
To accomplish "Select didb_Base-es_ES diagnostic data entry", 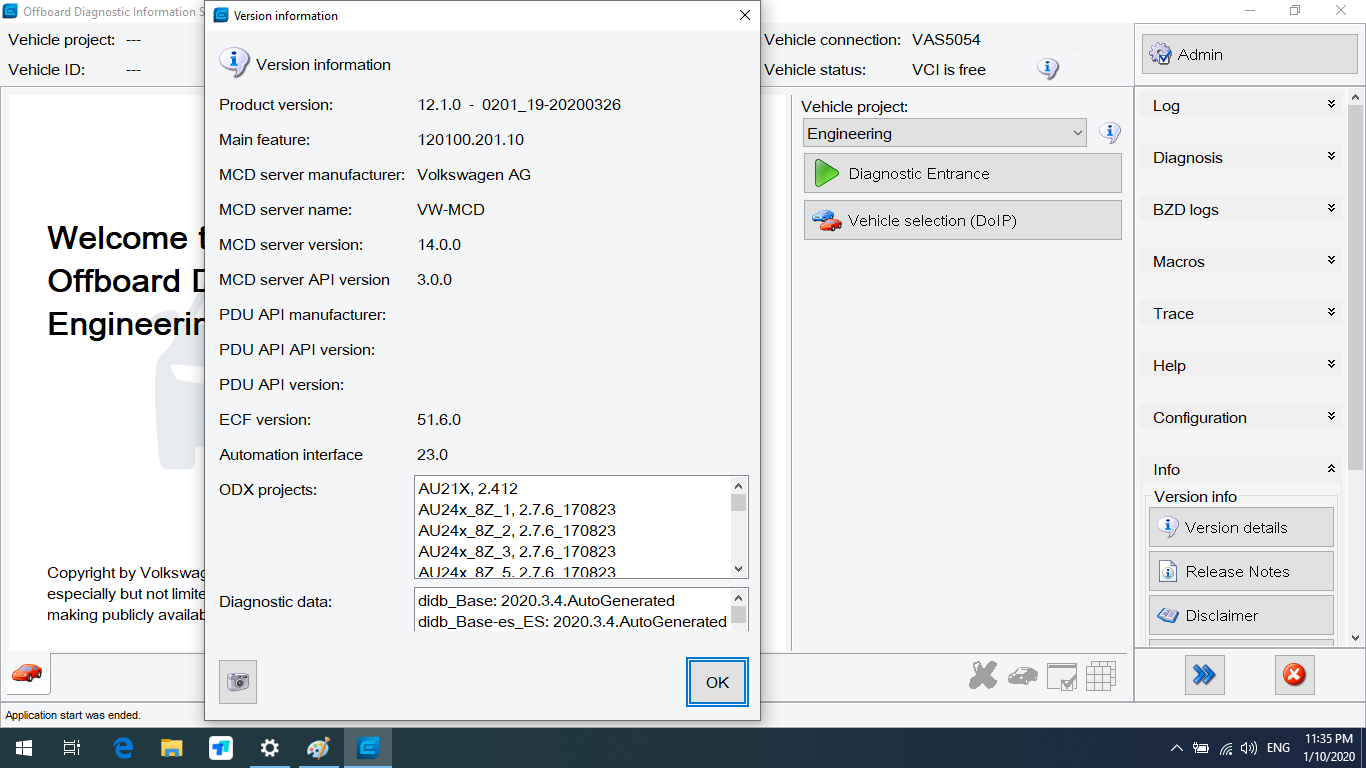I will [572, 622].
